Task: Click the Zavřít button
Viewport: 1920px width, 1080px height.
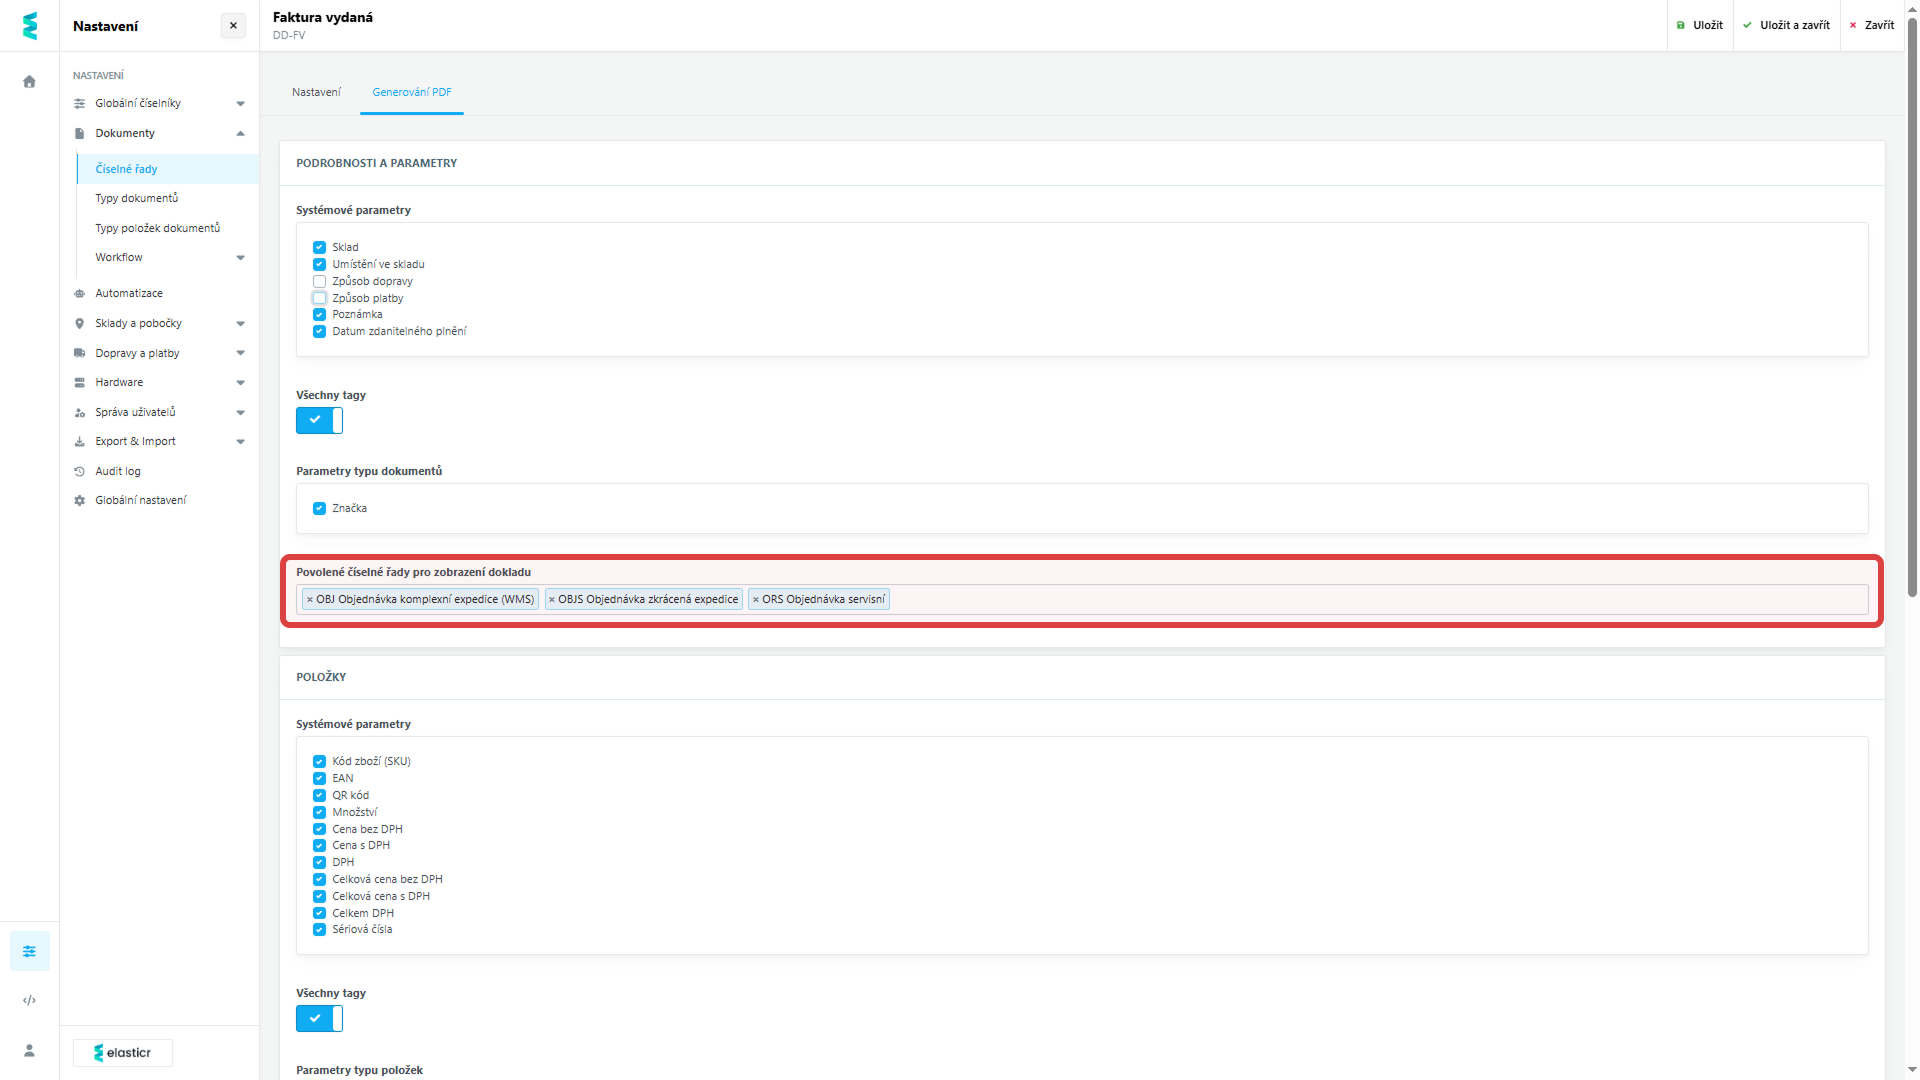Action: (1872, 25)
